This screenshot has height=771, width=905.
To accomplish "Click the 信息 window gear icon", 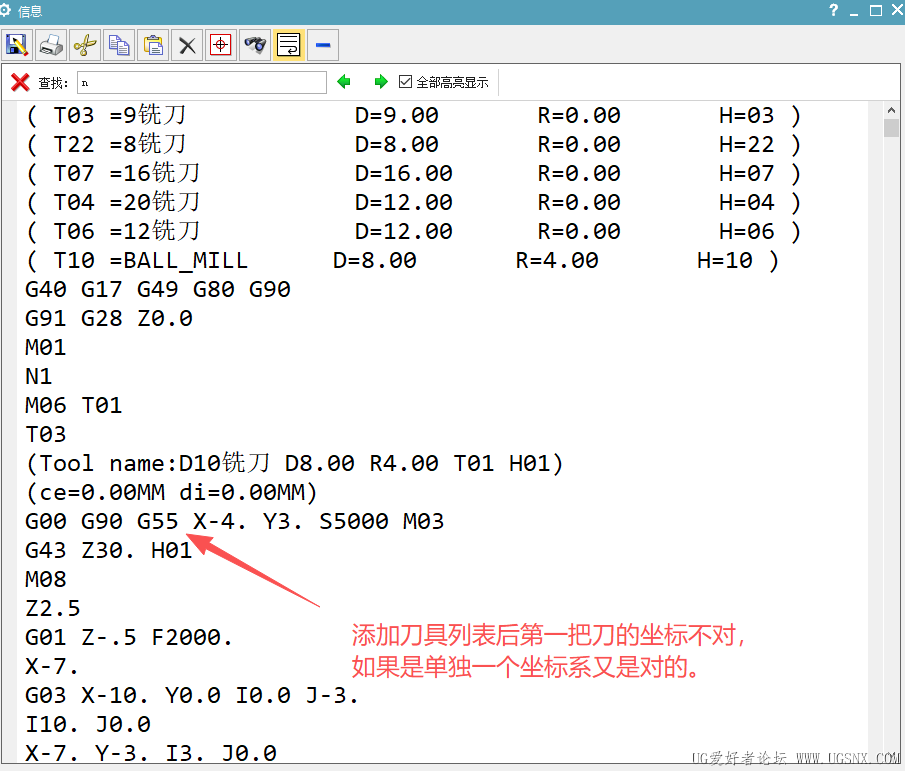I will (x=9, y=11).
